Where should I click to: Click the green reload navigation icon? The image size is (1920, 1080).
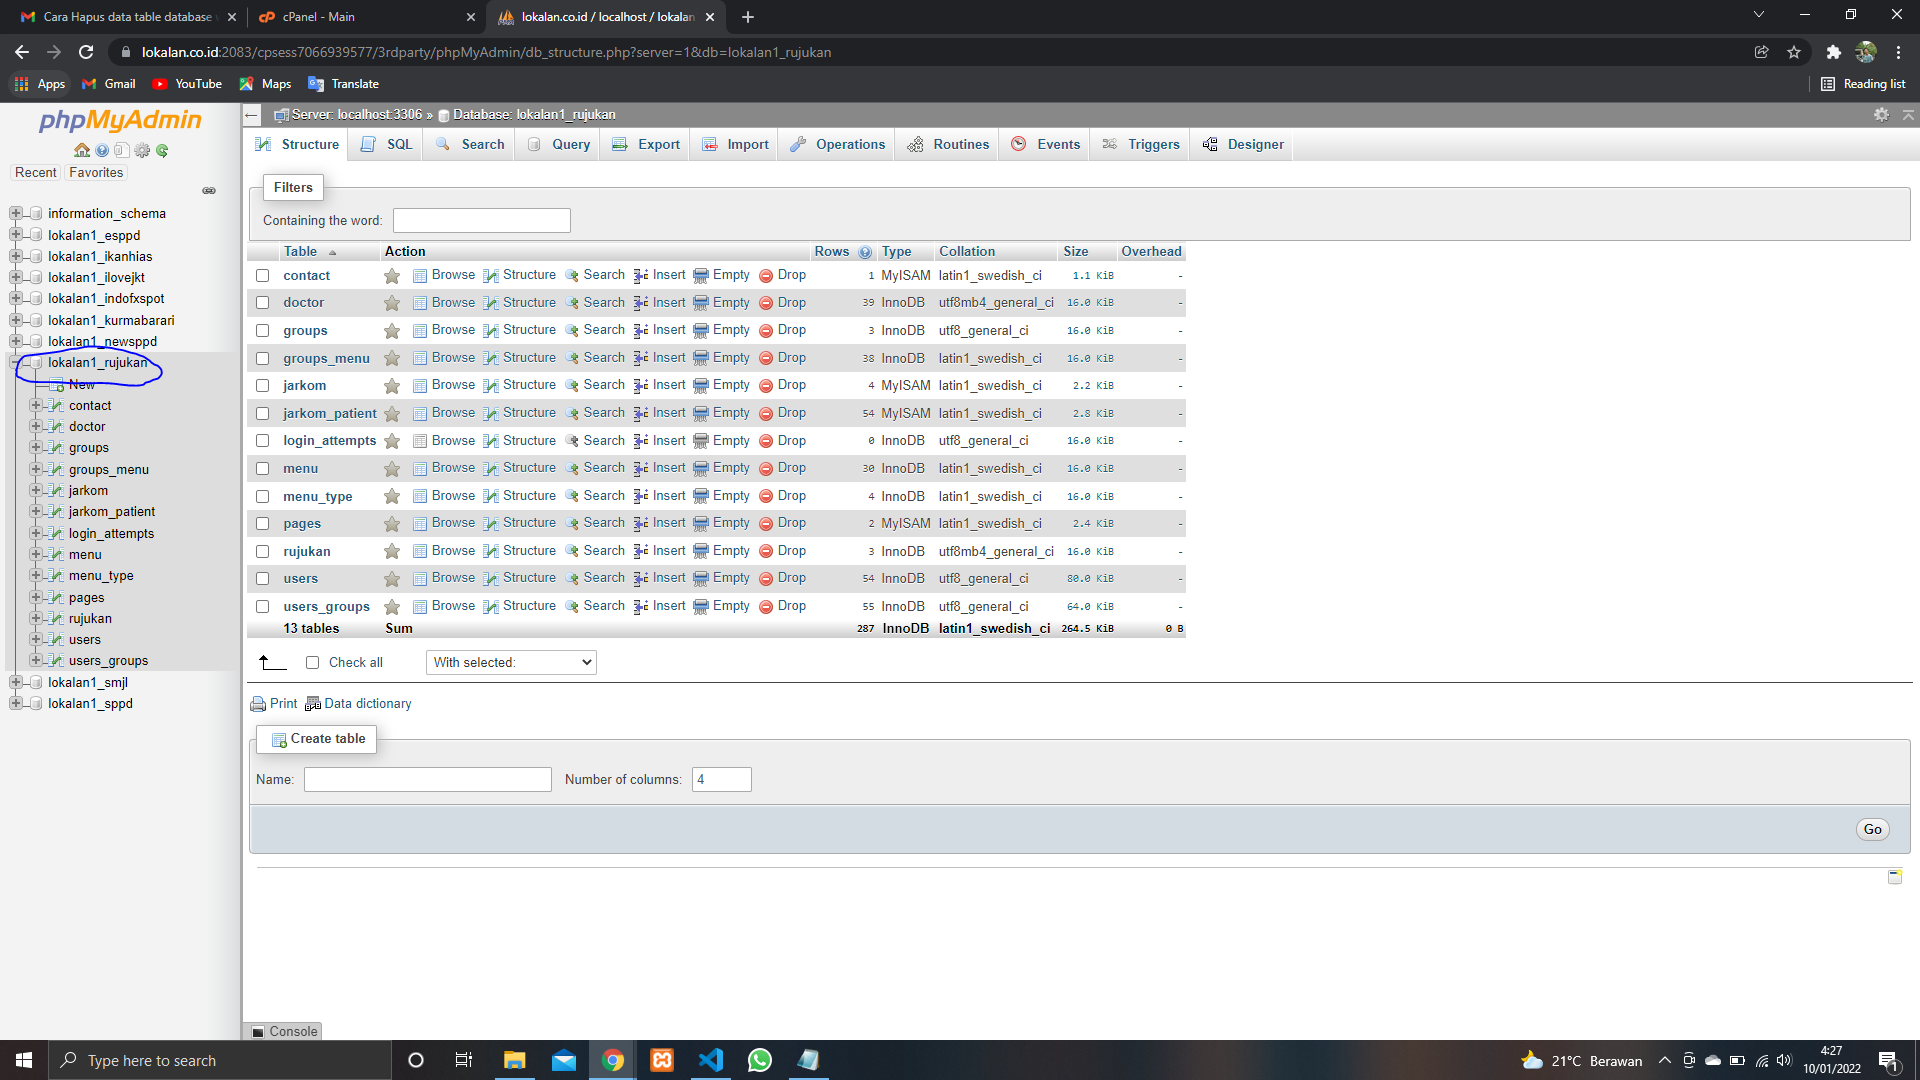(162, 150)
